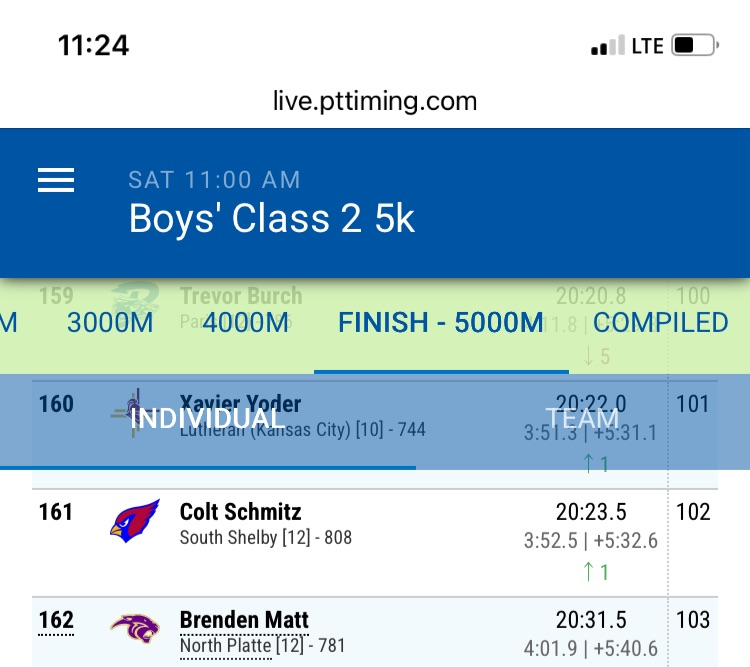Open Brenden Matt runner details
Screen dimensions: 750x667
pos(244,620)
